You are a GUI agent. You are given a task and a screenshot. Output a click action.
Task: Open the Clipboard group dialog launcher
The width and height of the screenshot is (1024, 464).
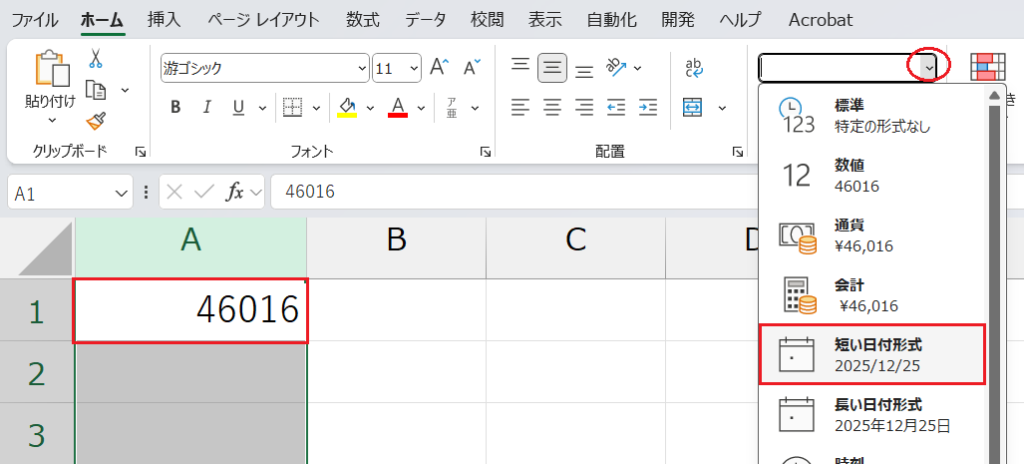coord(140,152)
